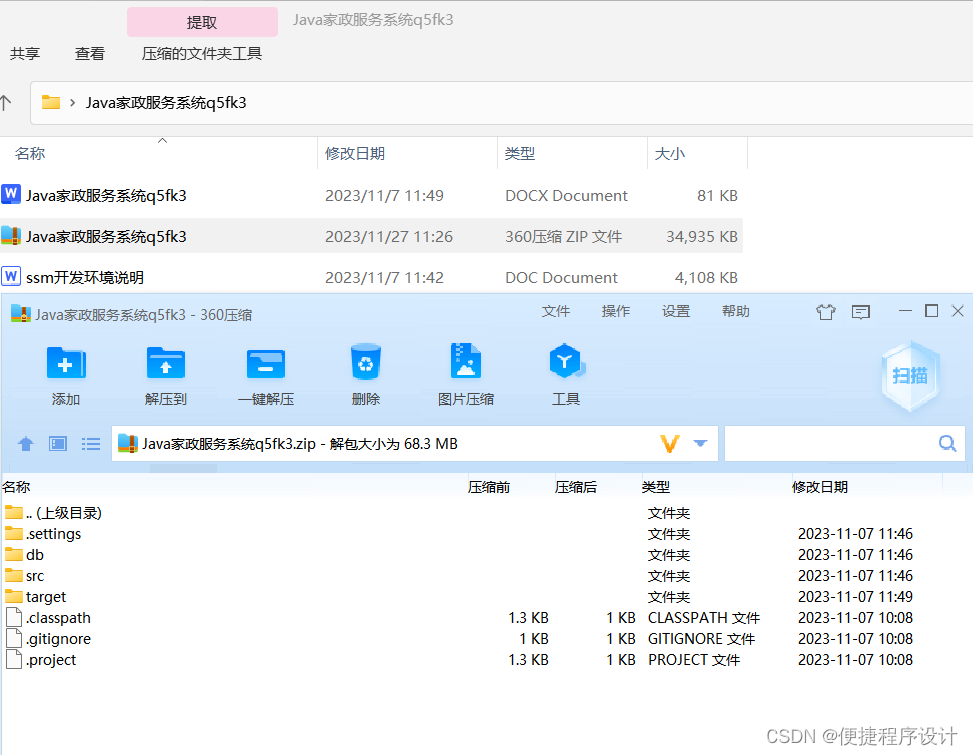Screen dimensions: 973x755
Task: Click the .project file icon
Action: pos(14,659)
